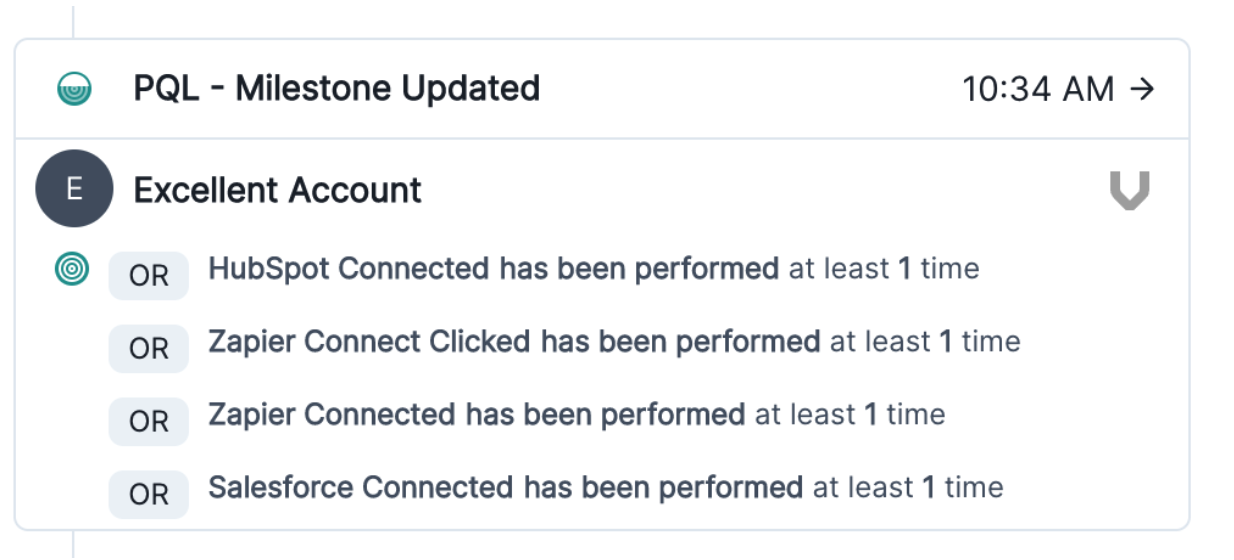Click the grey V logo icon

(1130, 190)
